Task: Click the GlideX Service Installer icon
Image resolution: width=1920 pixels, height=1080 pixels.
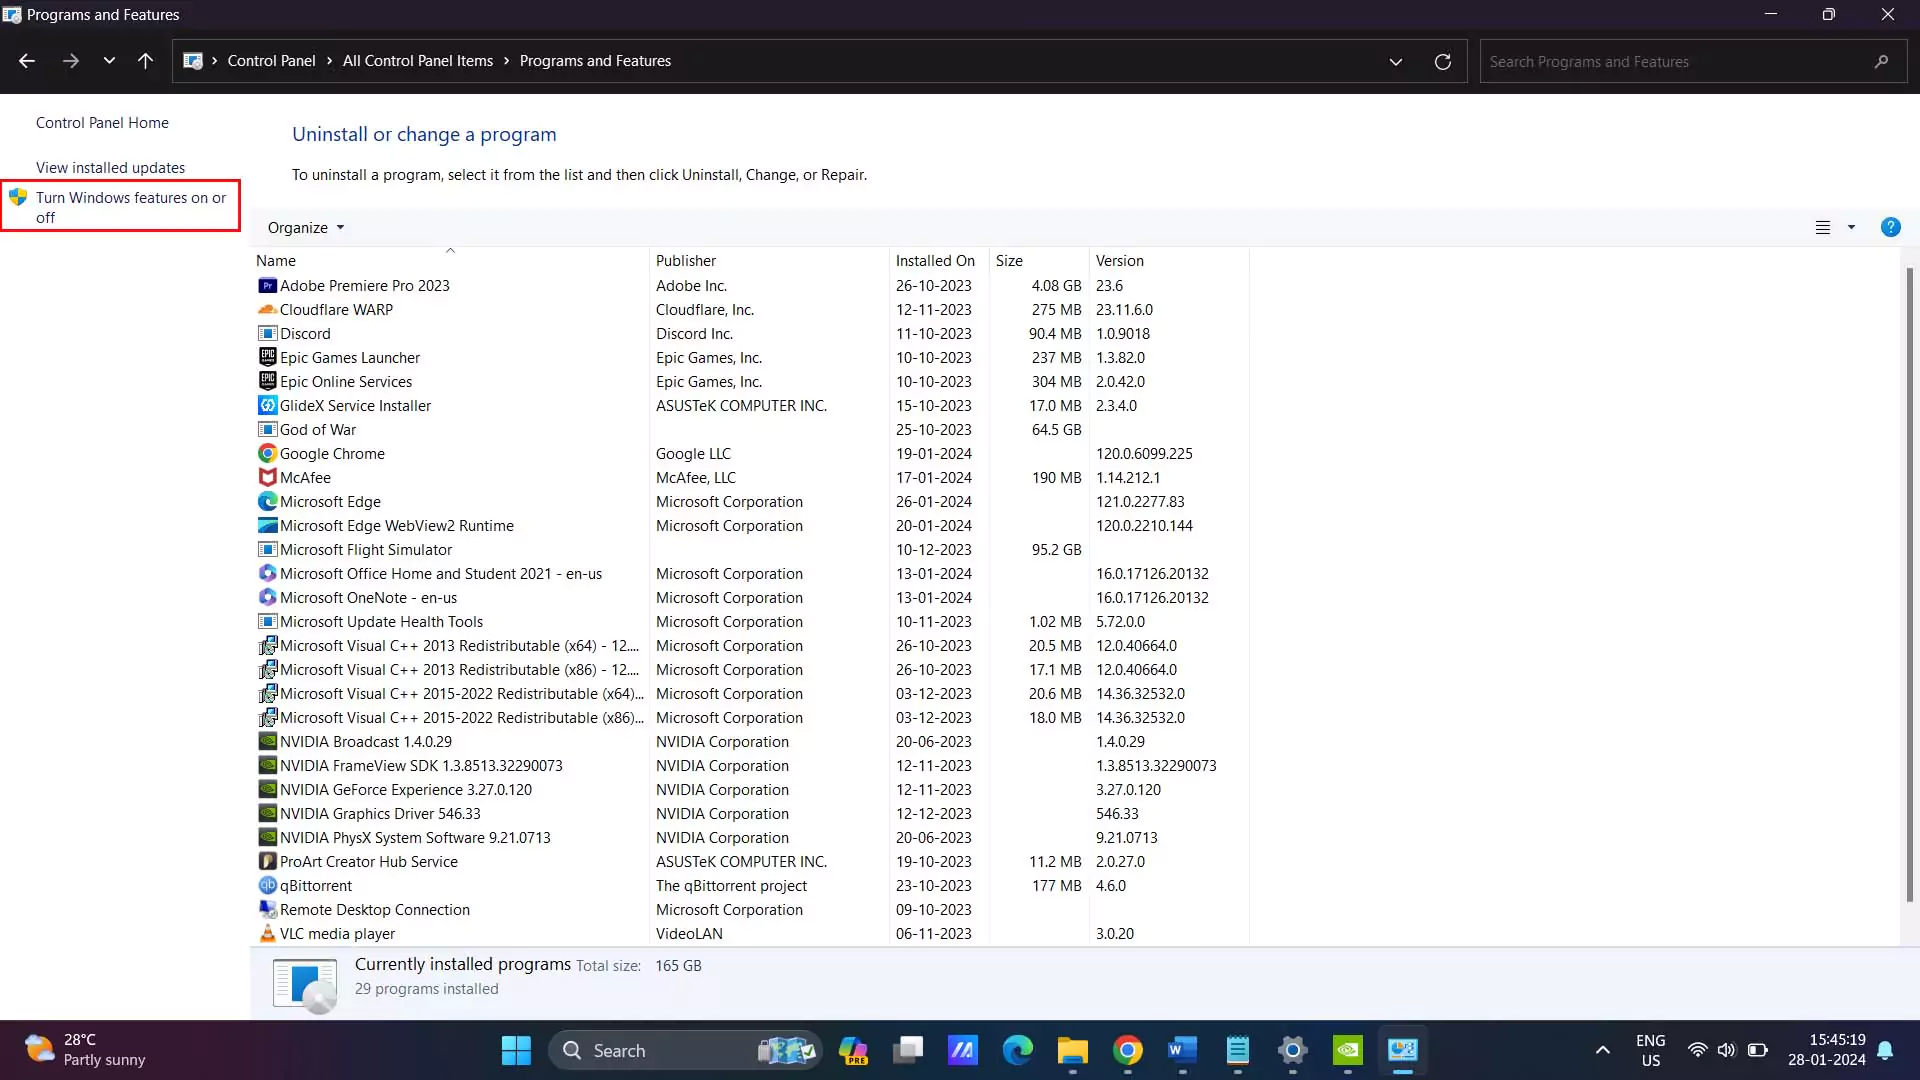Action: point(267,406)
